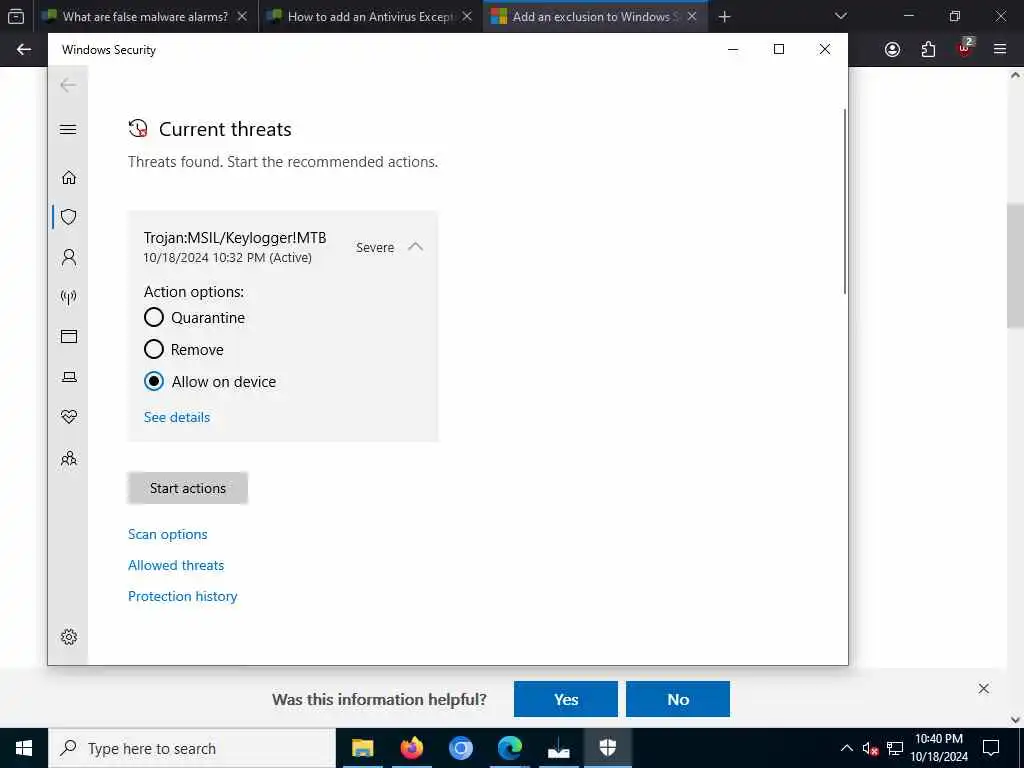Open the Home section in Windows Security sidebar
The image size is (1024, 768).
[x=69, y=178]
